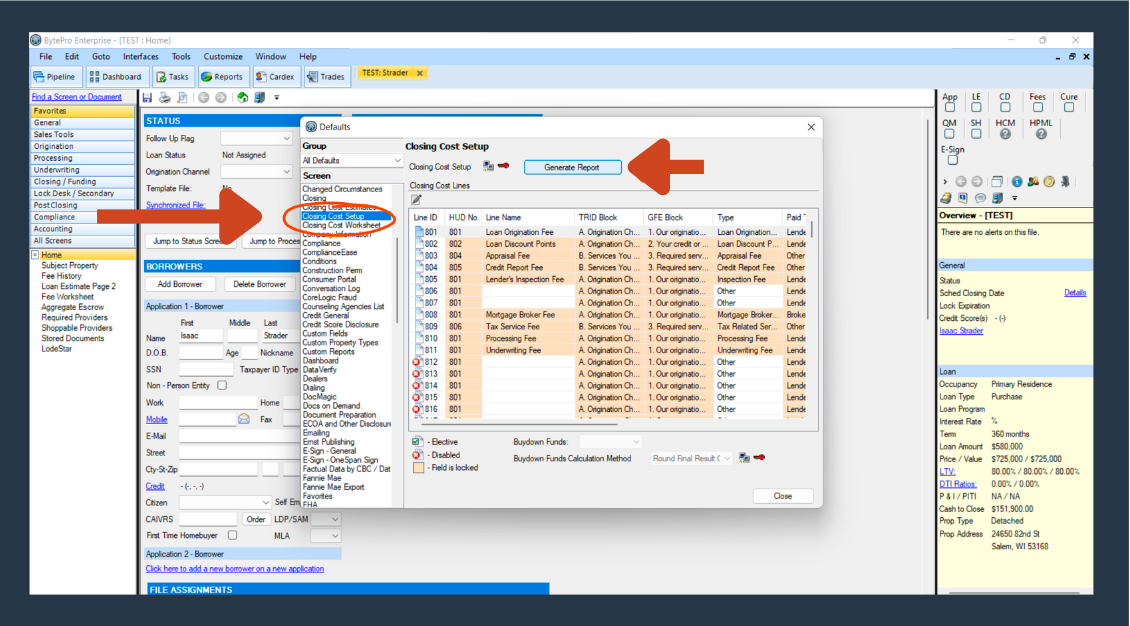1130x626 pixels.
Task: Click the blue info icon in the right panel
Action: point(1016,182)
